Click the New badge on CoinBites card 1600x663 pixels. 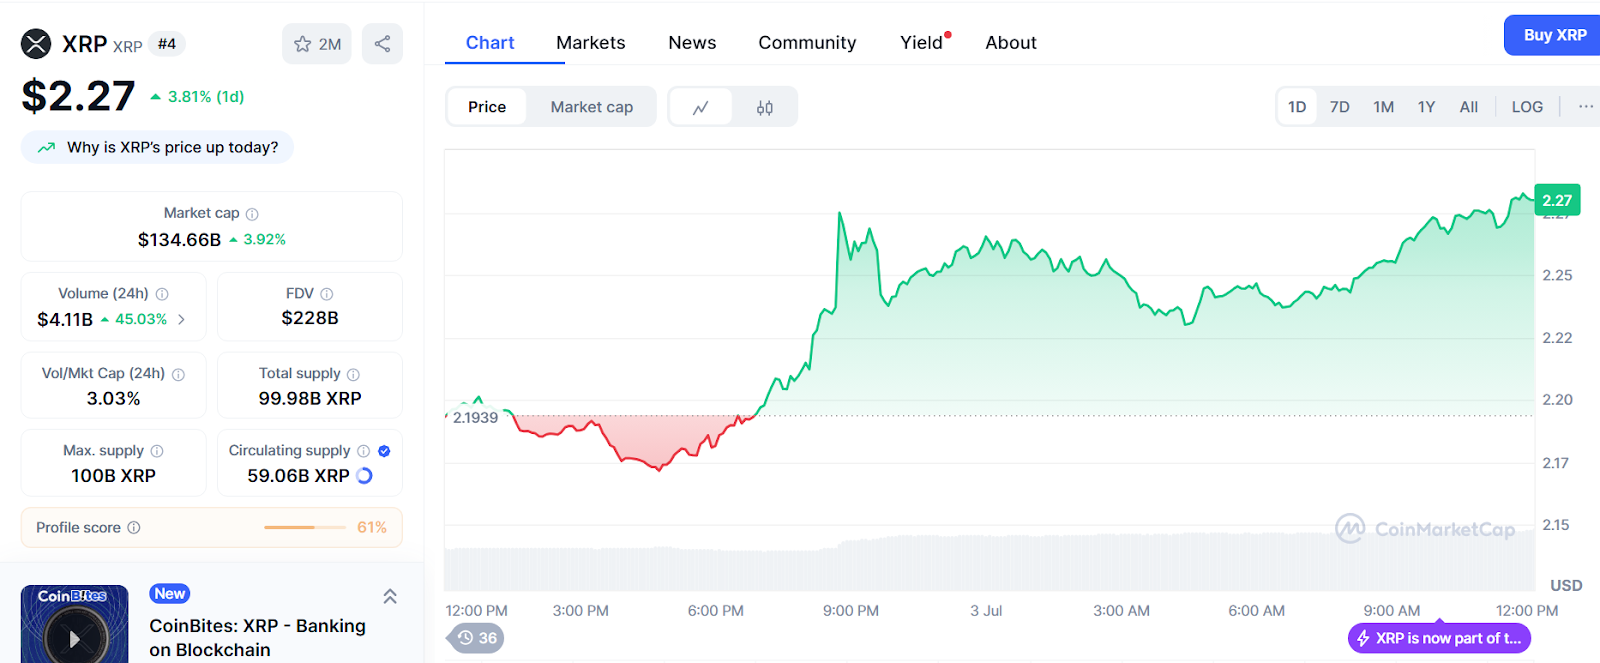pyautogui.click(x=170, y=594)
